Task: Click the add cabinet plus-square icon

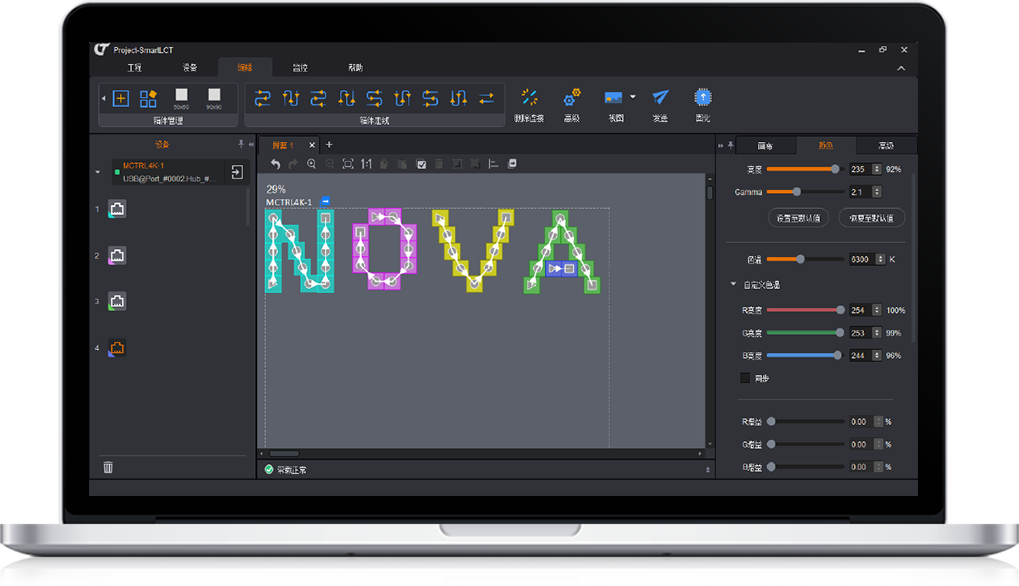Action: pos(121,98)
